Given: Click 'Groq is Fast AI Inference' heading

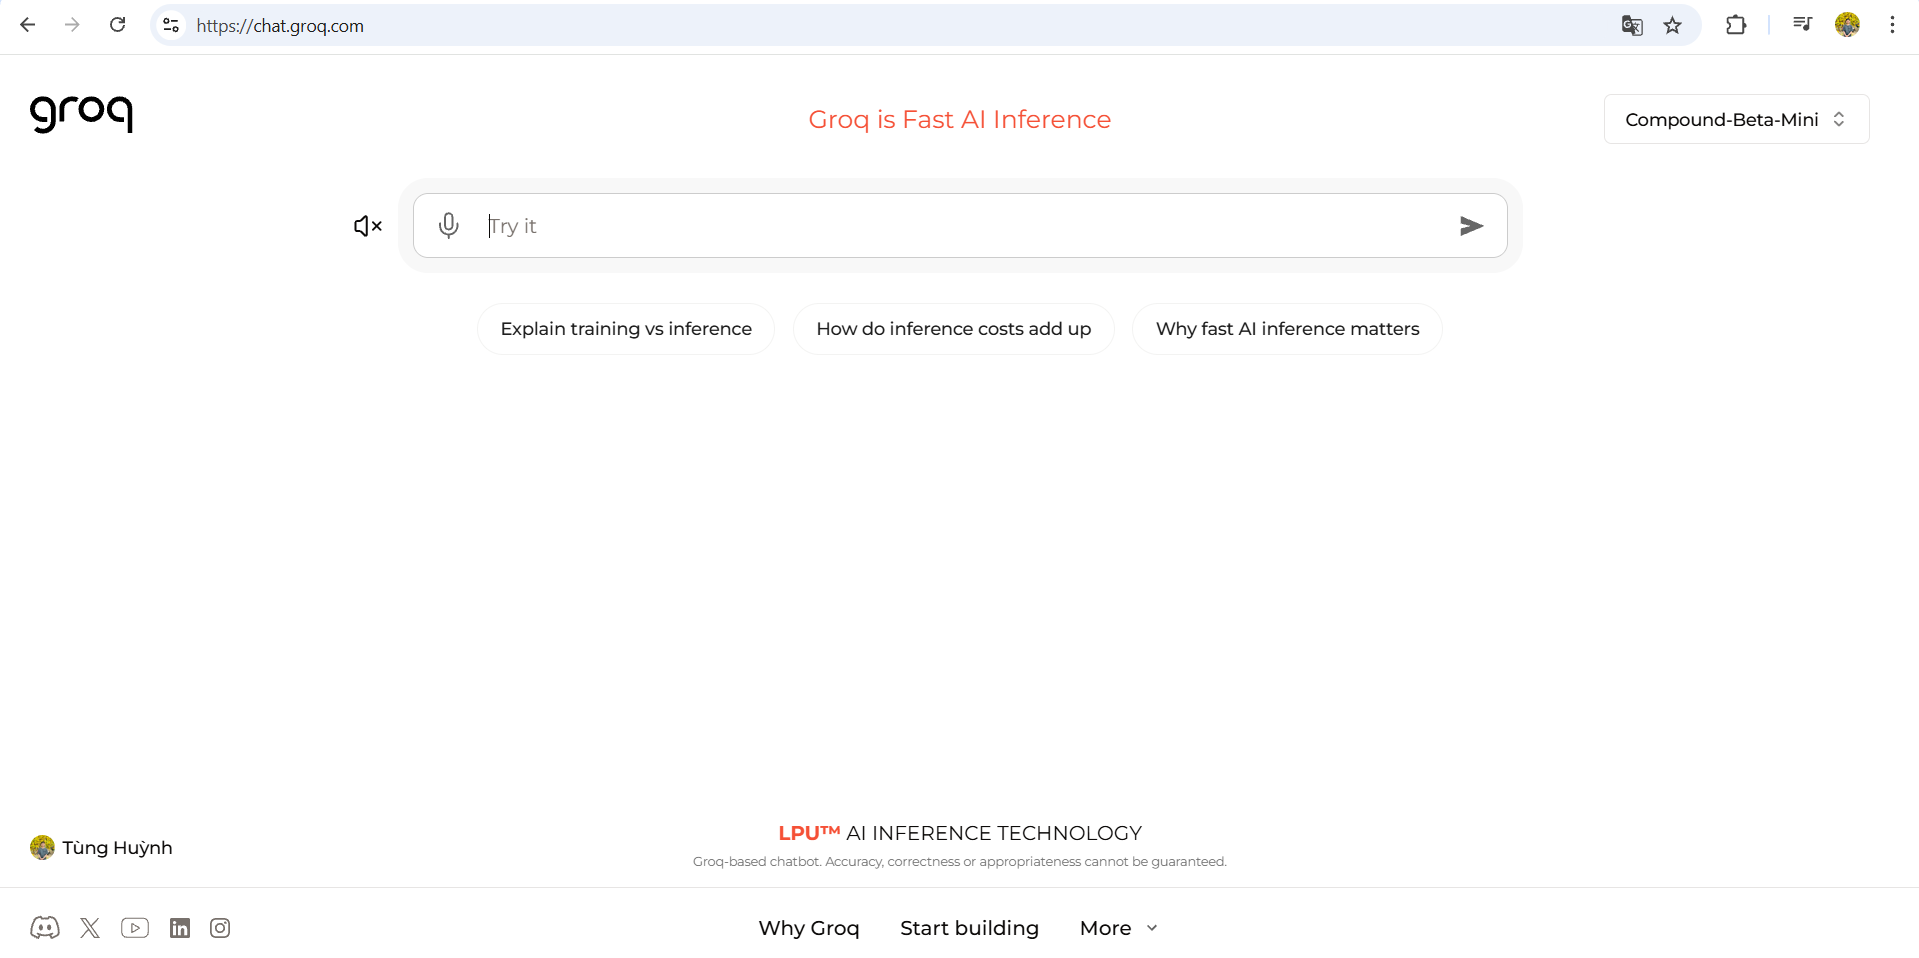Looking at the screenshot, I should (960, 120).
